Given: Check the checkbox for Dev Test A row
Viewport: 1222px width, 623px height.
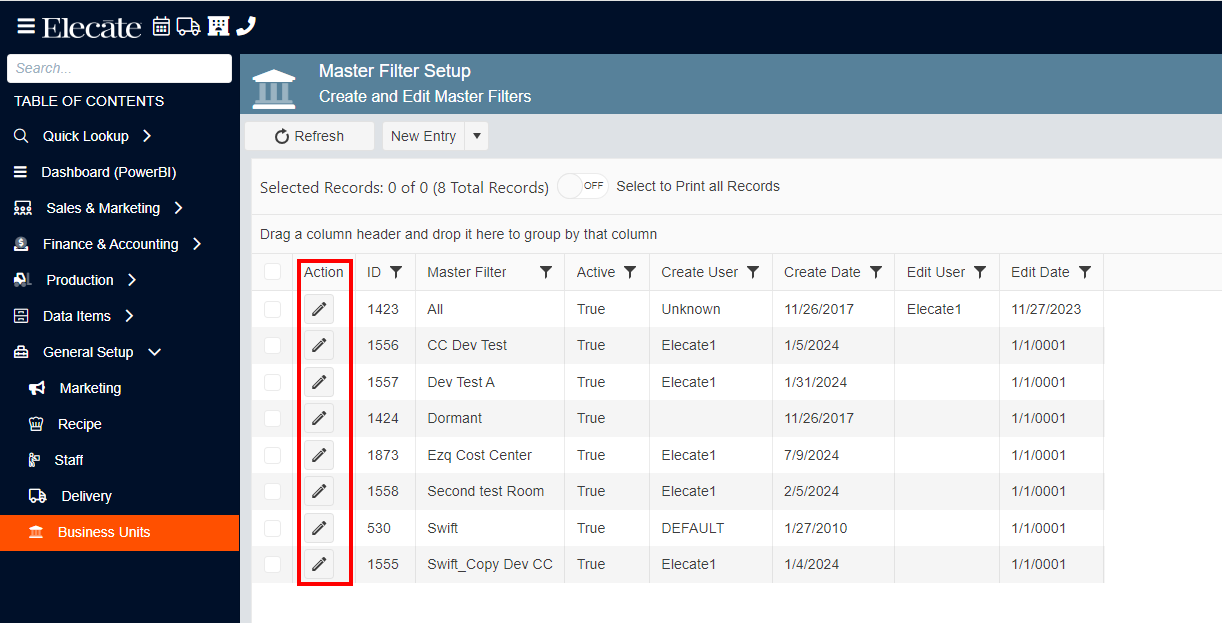Looking at the screenshot, I should click(x=273, y=382).
